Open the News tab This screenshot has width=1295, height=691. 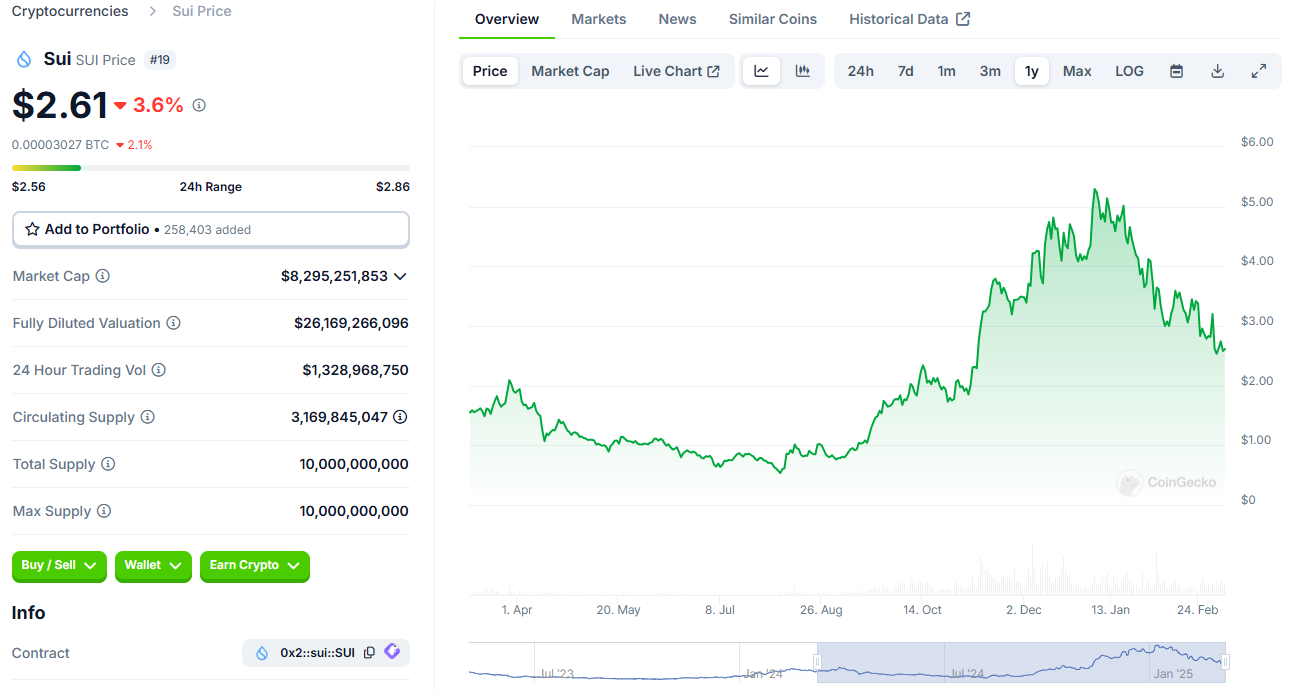pyautogui.click(x=677, y=18)
